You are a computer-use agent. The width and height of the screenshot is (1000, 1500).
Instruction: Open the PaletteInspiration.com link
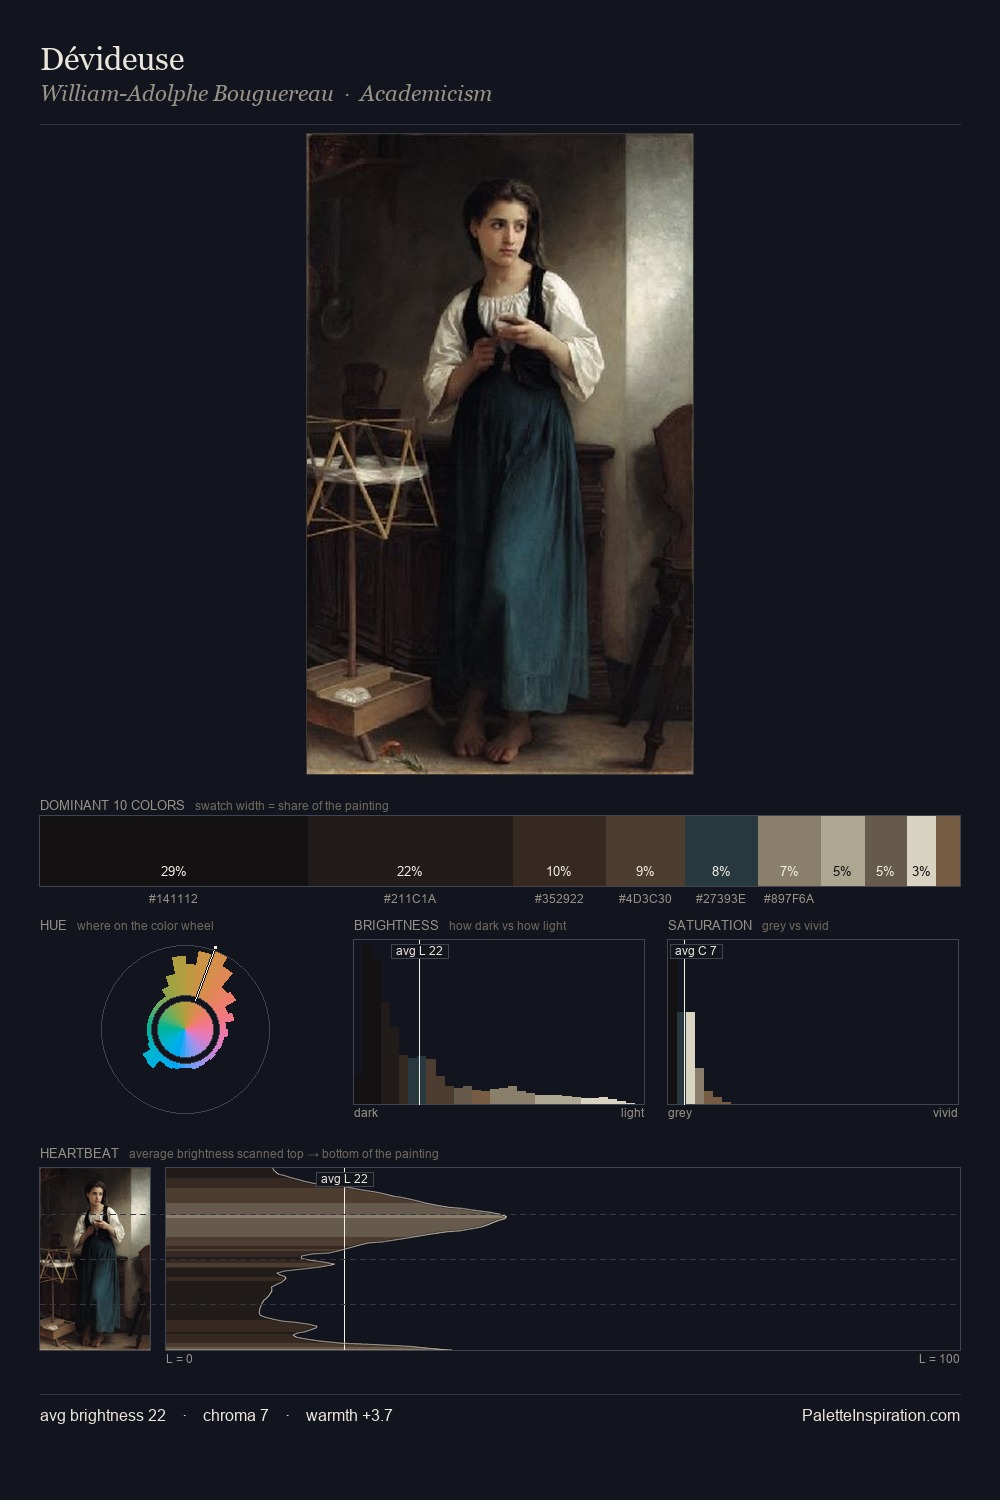tap(881, 1415)
